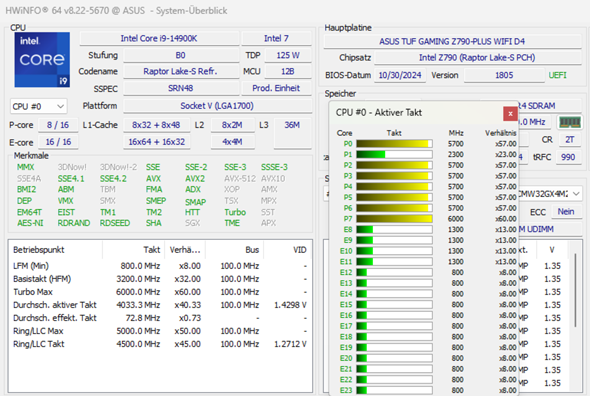
Task: Click the 2300 MHz value for P1
Action: click(456, 154)
